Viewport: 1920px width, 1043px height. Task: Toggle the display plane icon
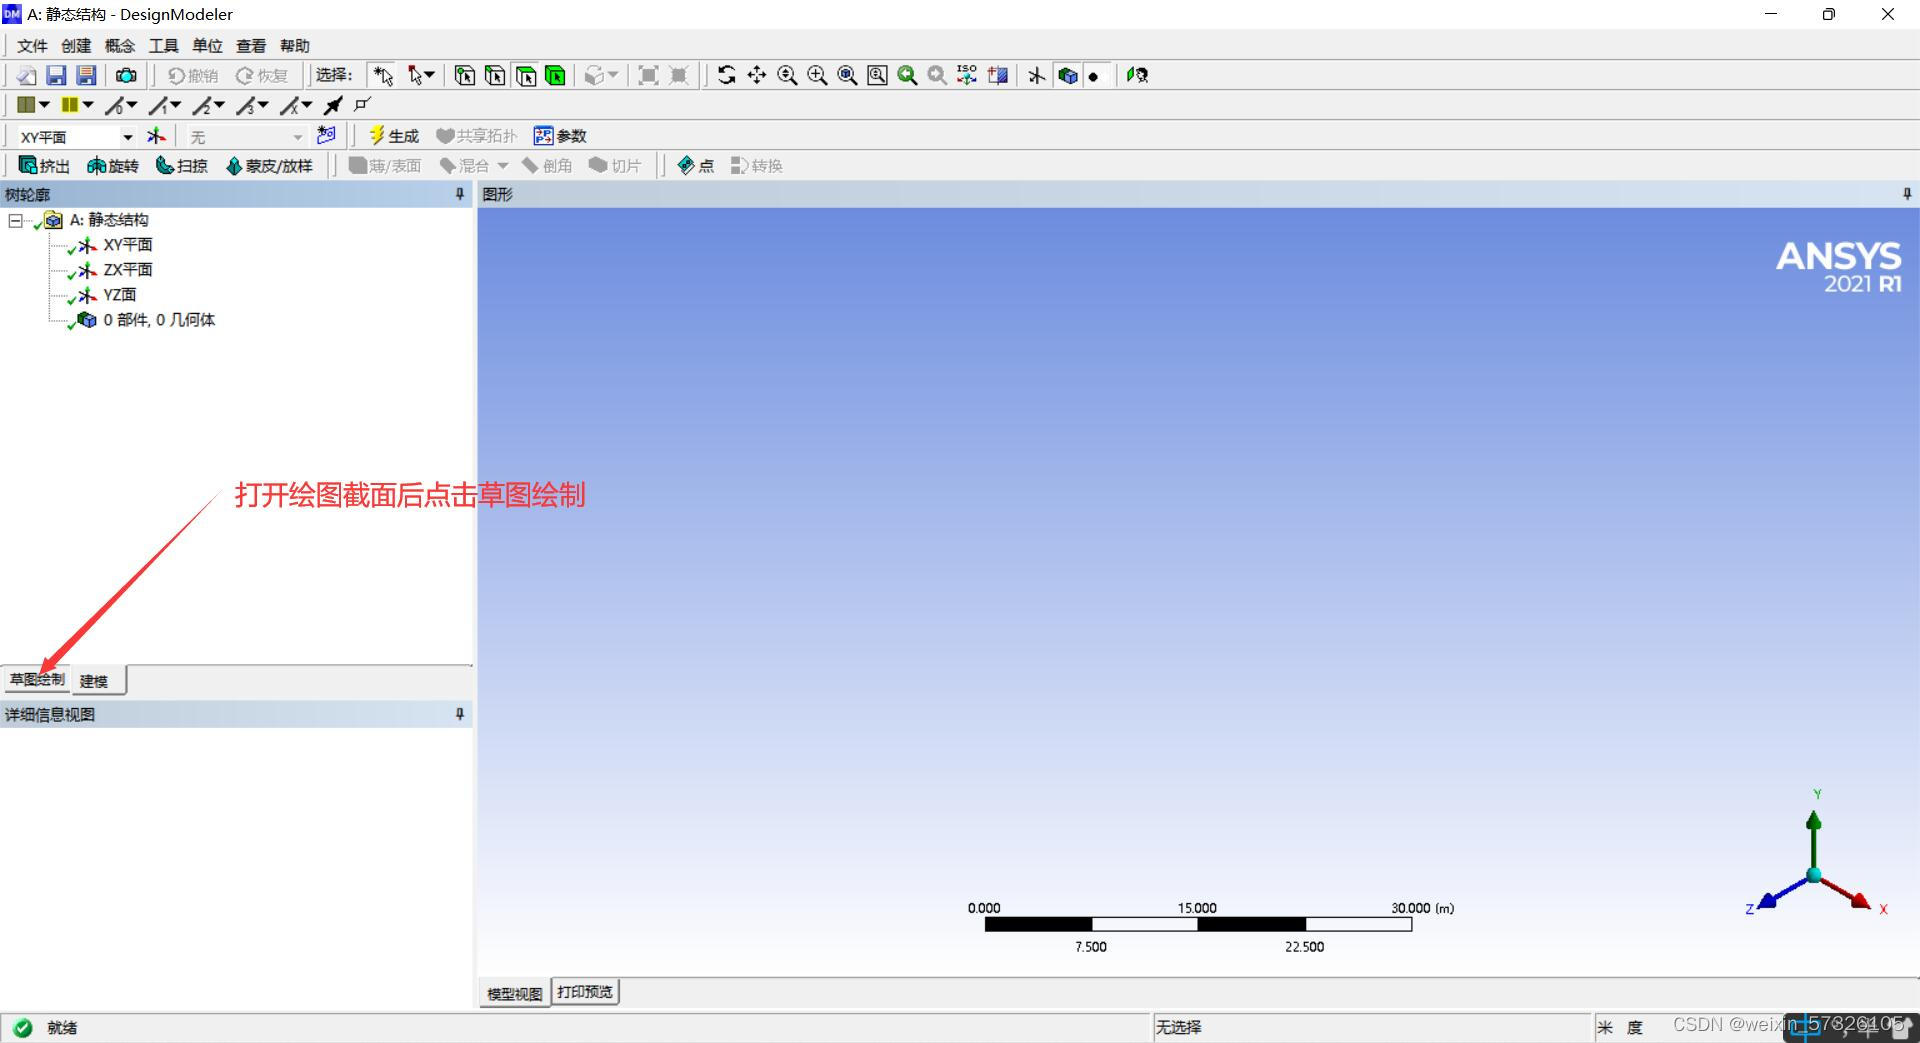coord(1037,75)
